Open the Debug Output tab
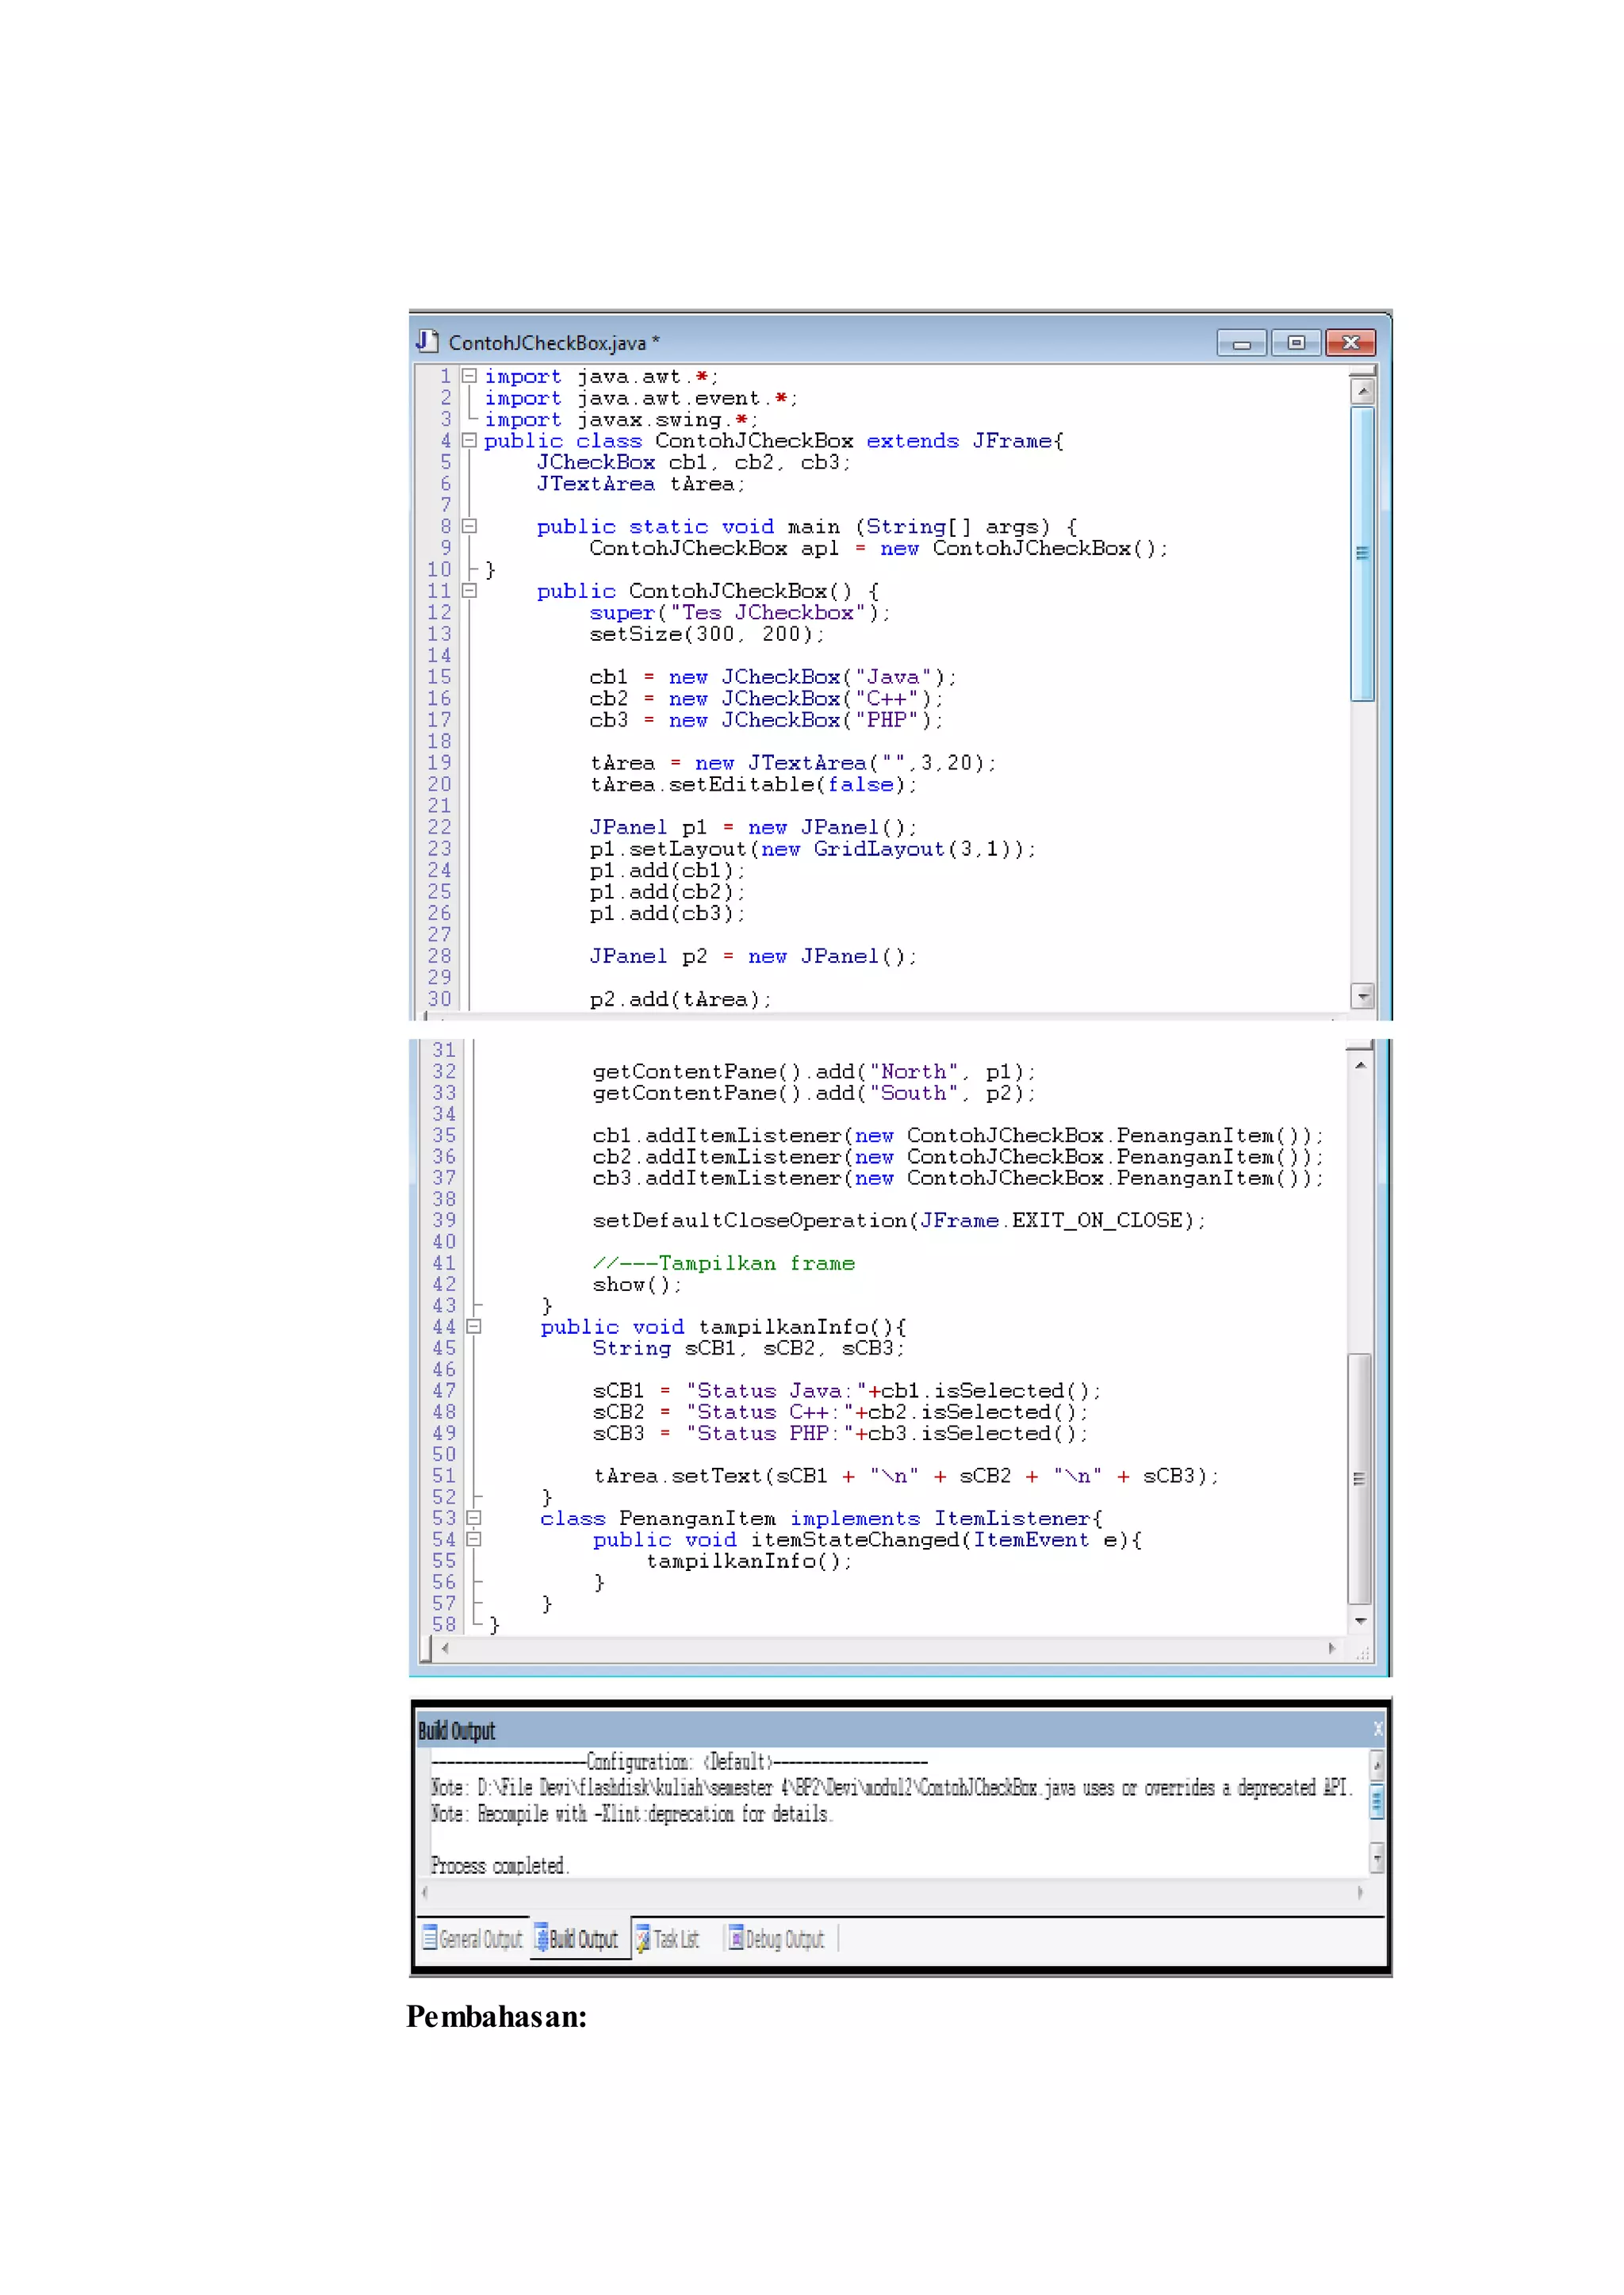The width and height of the screenshot is (1624, 2295). (x=784, y=1939)
